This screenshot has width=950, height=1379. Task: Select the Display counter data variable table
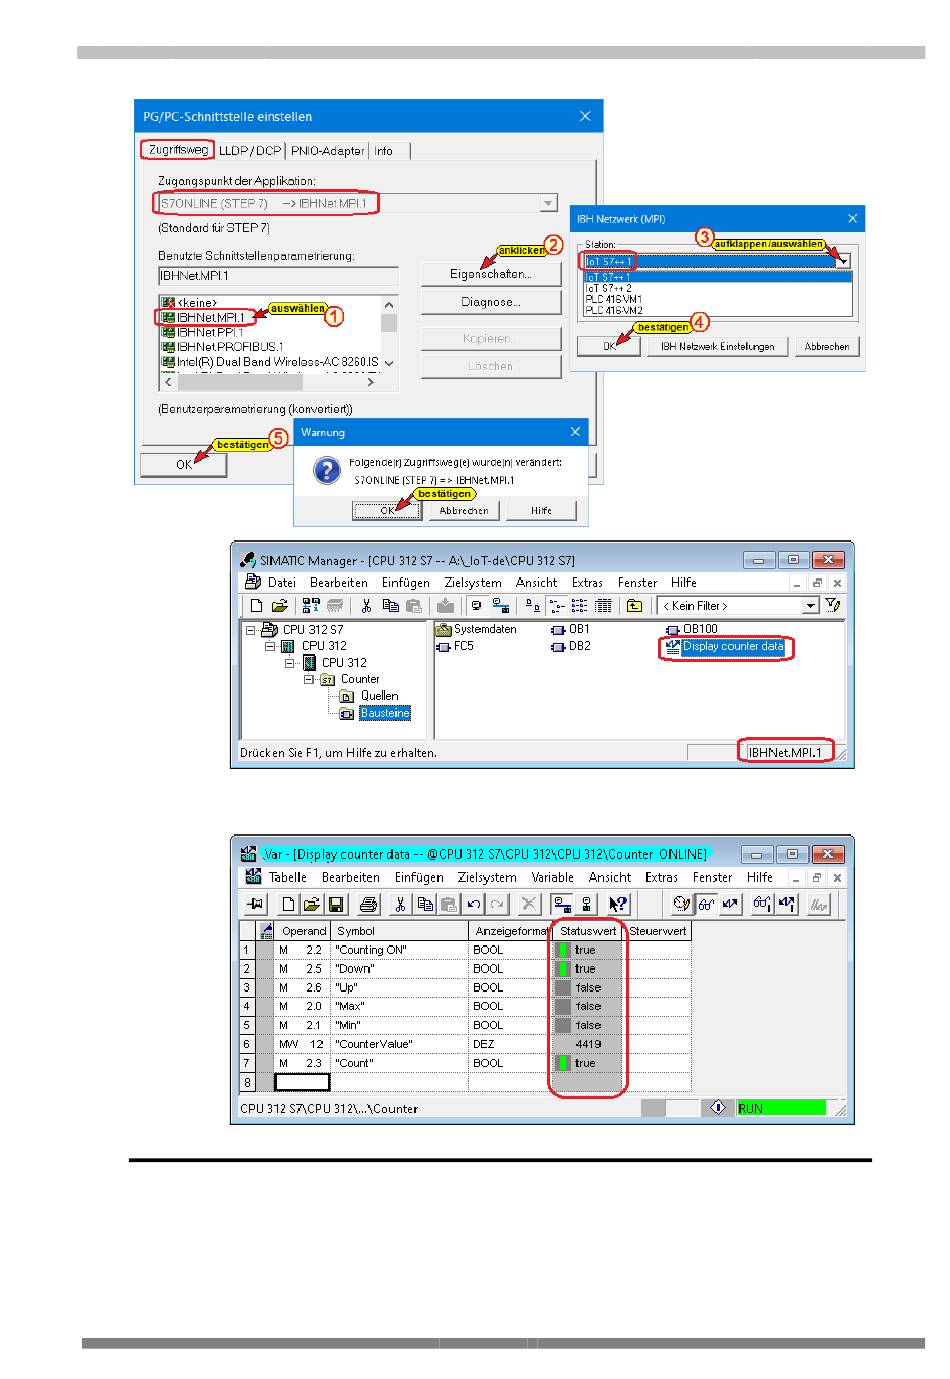(x=724, y=647)
